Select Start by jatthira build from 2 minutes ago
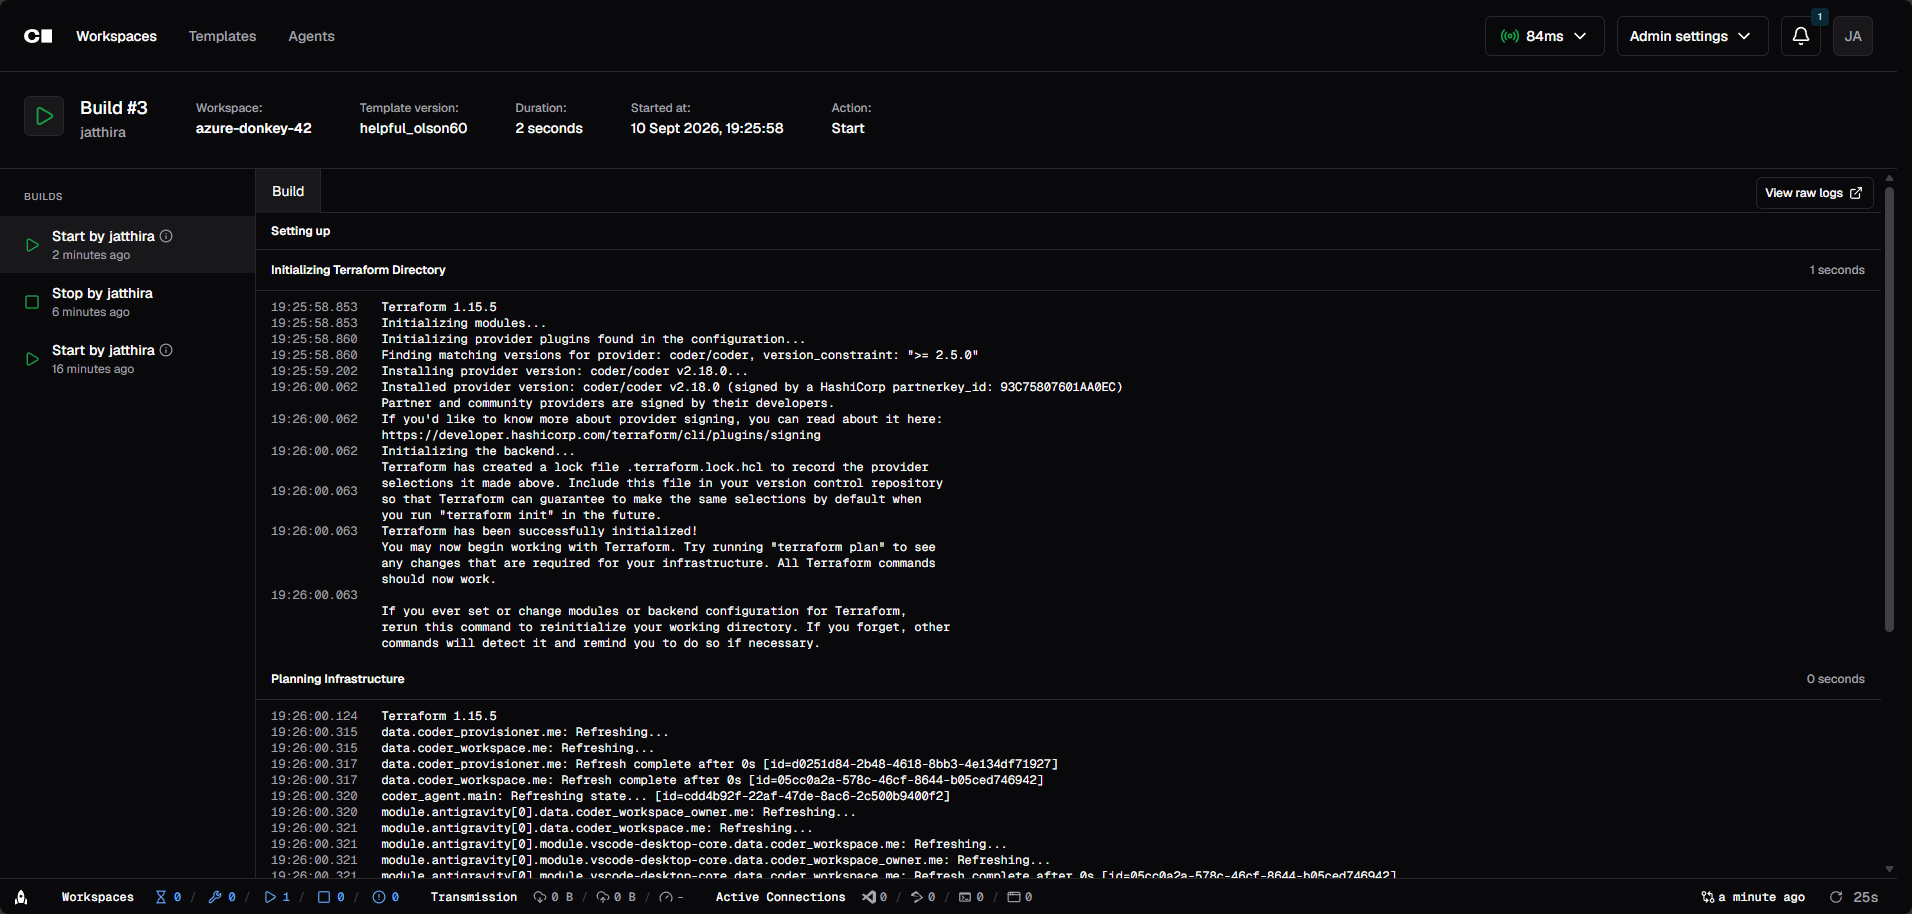The height and width of the screenshot is (914, 1912). tap(128, 244)
